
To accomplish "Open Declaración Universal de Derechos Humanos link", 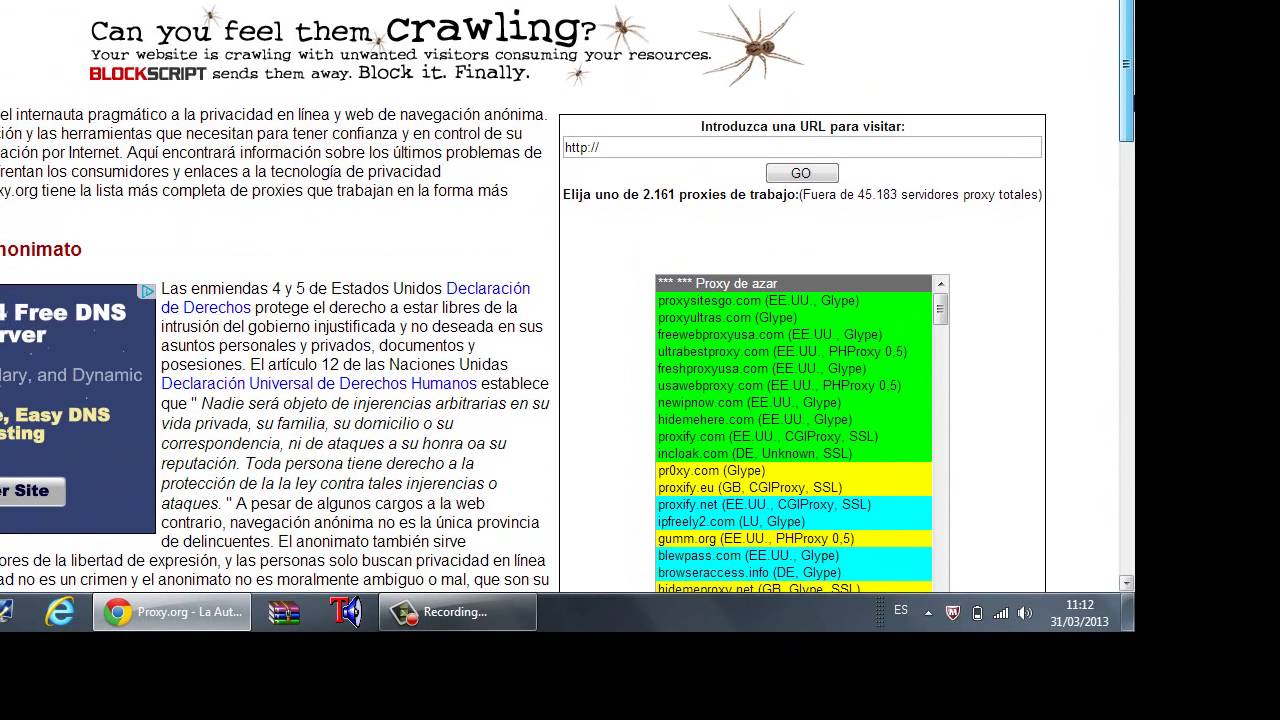I will click(x=319, y=383).
